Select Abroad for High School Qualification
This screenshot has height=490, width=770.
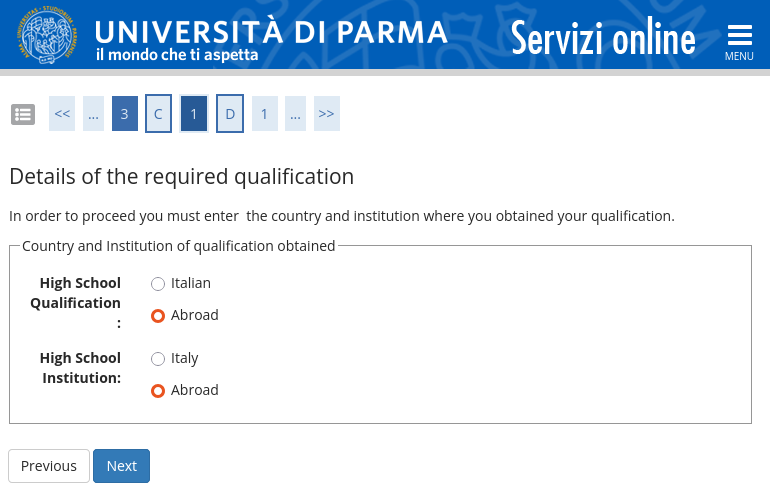(x=158, y=316)
